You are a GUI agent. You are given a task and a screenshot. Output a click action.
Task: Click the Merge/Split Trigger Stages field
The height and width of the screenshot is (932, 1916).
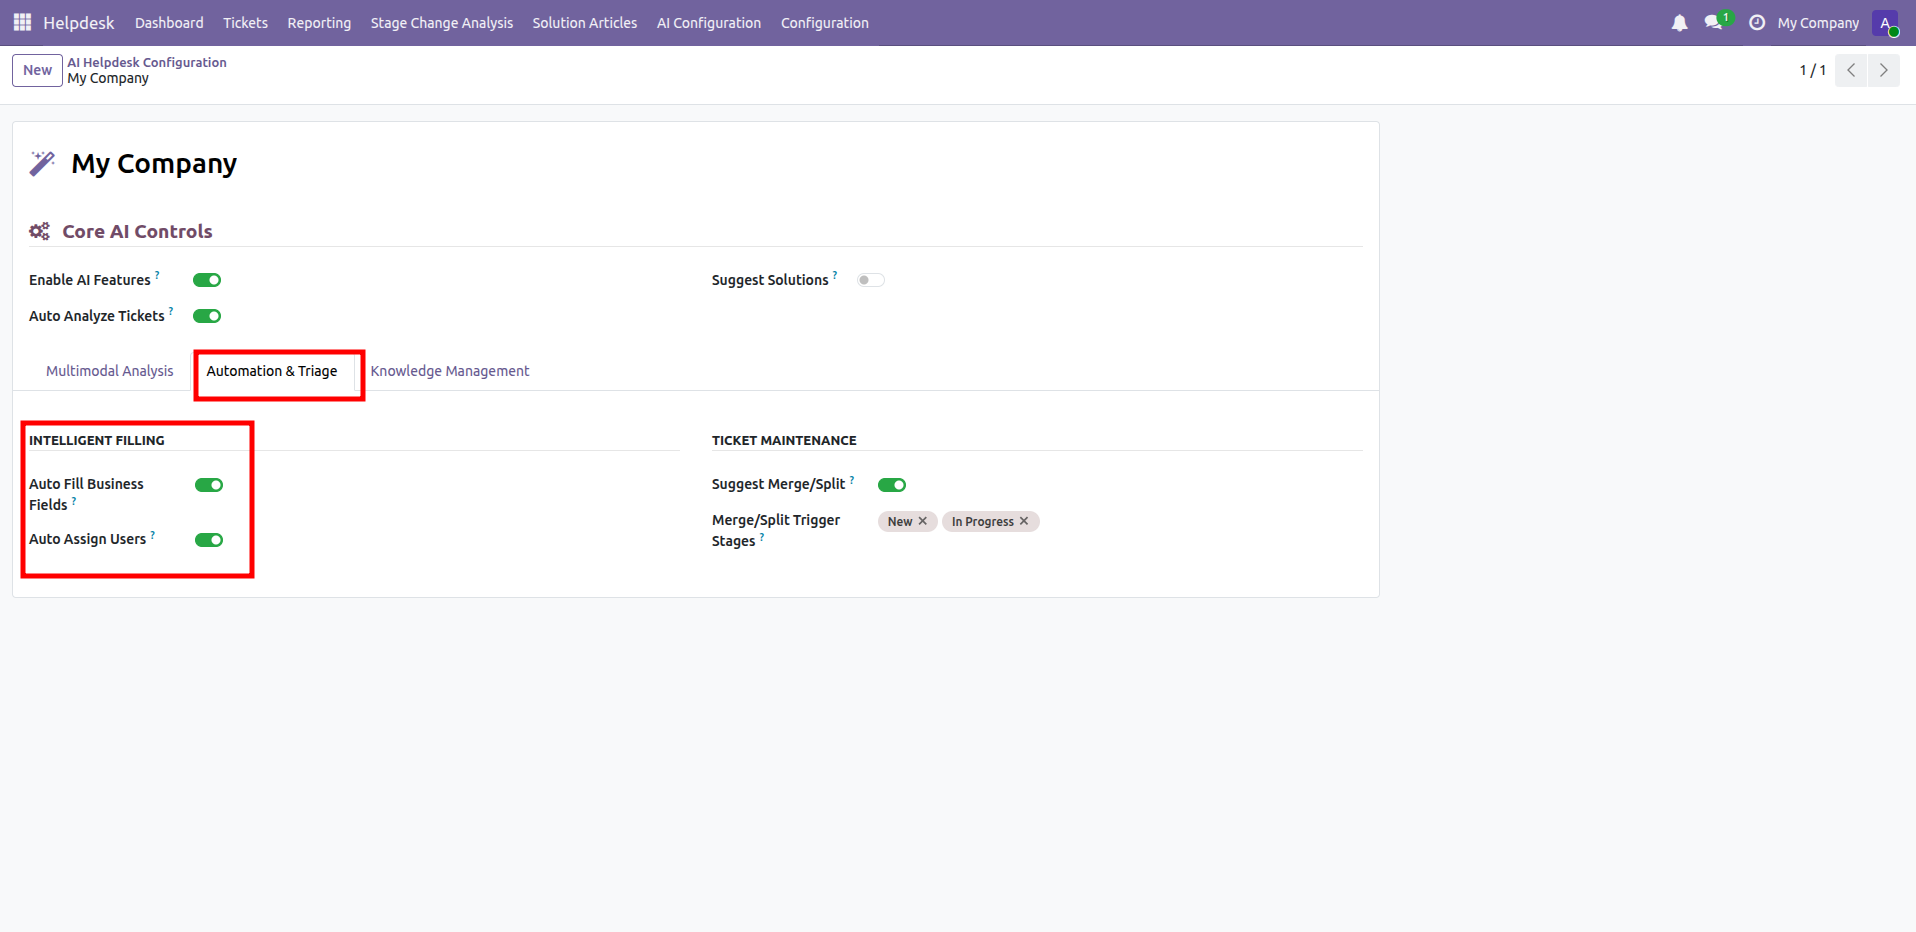pos(1120,521)
